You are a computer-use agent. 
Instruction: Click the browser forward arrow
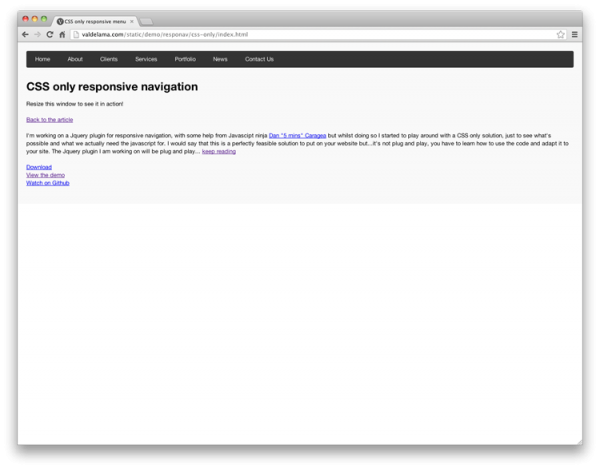click(38, 34)
